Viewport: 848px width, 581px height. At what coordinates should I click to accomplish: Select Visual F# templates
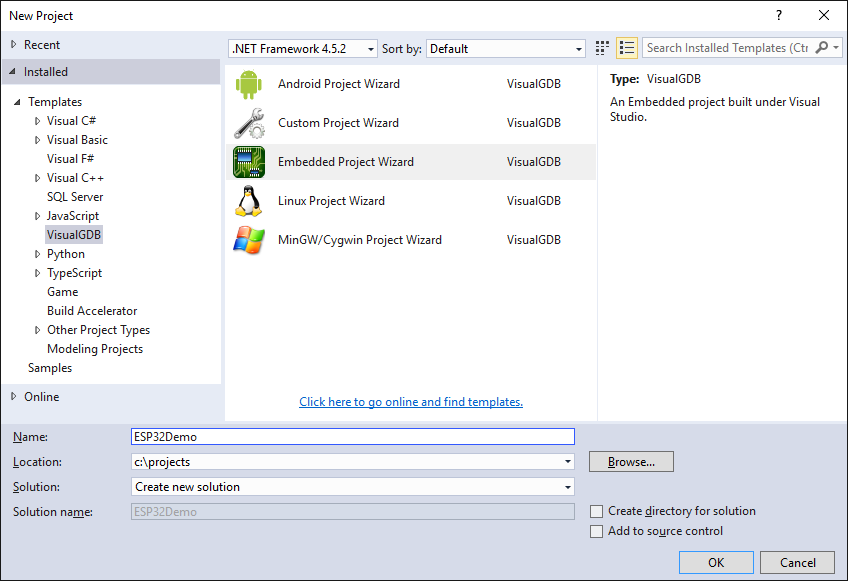[x=70, y=159]
